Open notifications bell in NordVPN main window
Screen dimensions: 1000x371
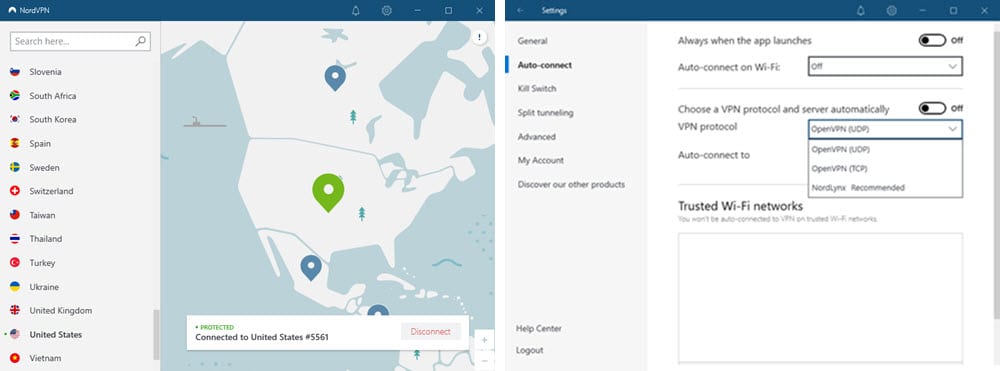point(356,11)
